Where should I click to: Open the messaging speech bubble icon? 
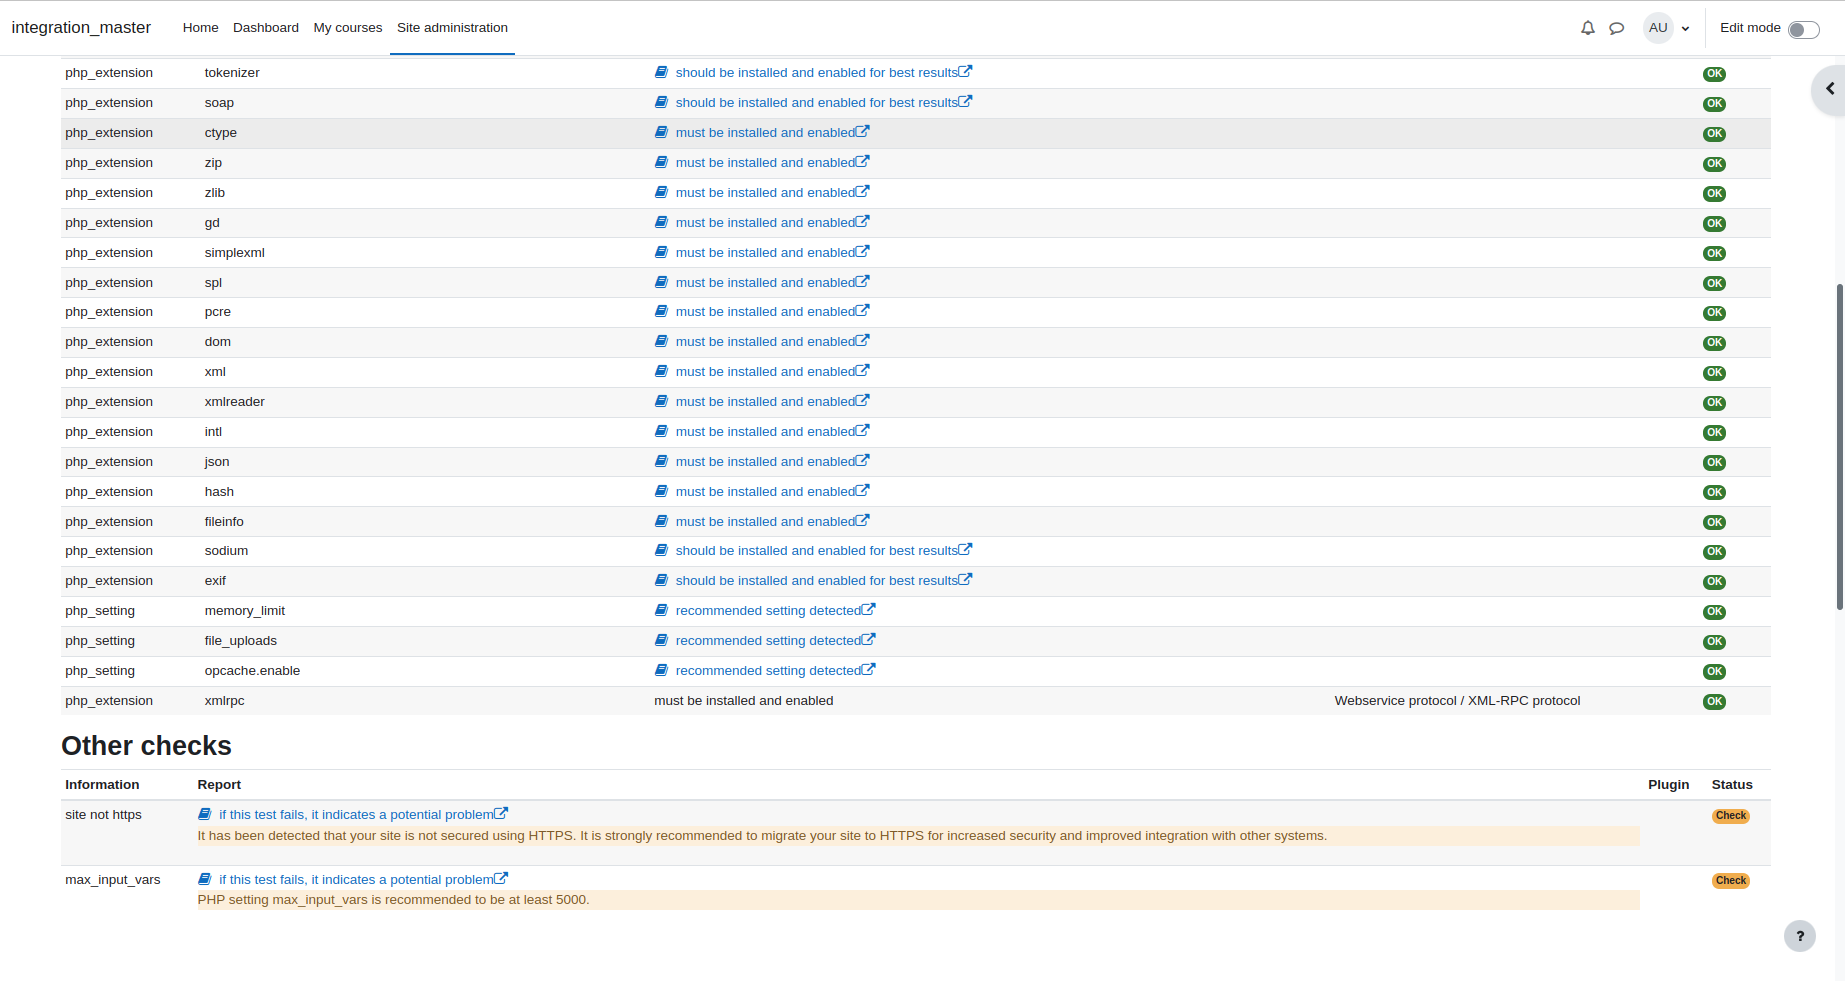tap(1616, 28)
